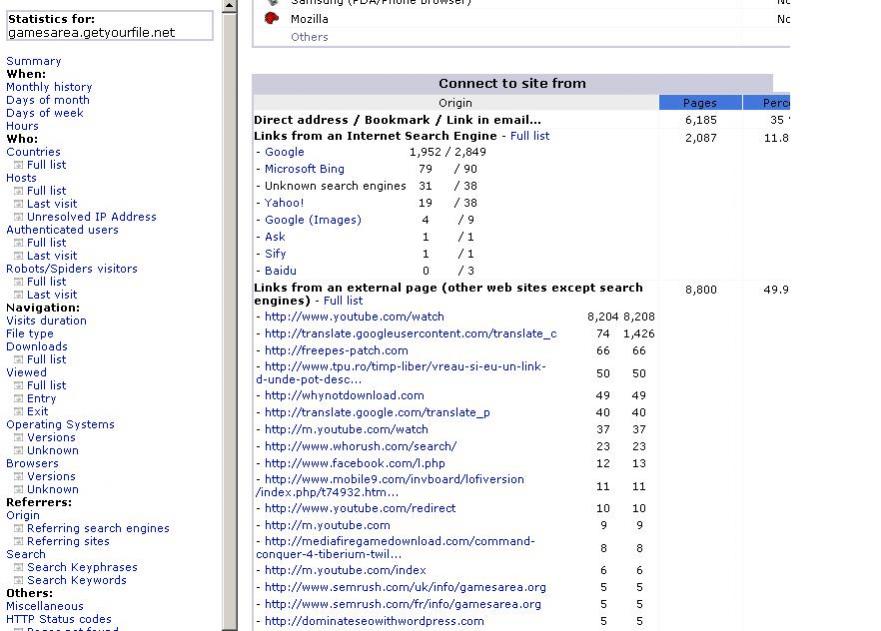The height and width of the screenshot is (631, 881).
Task: Click the icon beside Referring search engines
Action: pos(19,528)
